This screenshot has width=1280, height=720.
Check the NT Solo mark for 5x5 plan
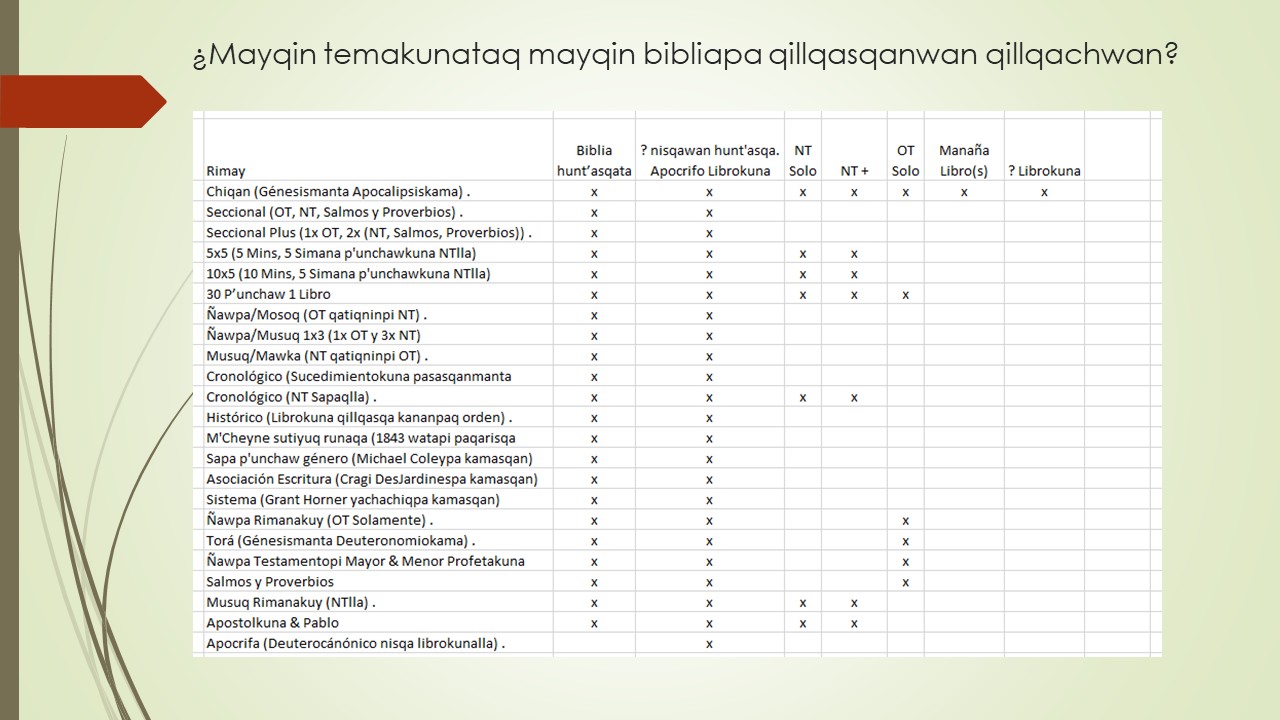coord(803,253)
